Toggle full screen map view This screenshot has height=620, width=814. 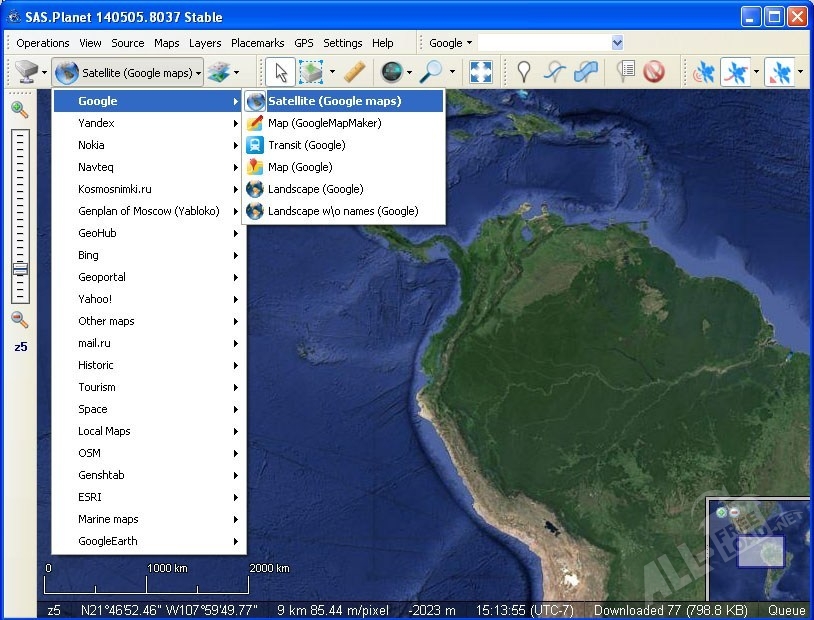tap(481, 72)
